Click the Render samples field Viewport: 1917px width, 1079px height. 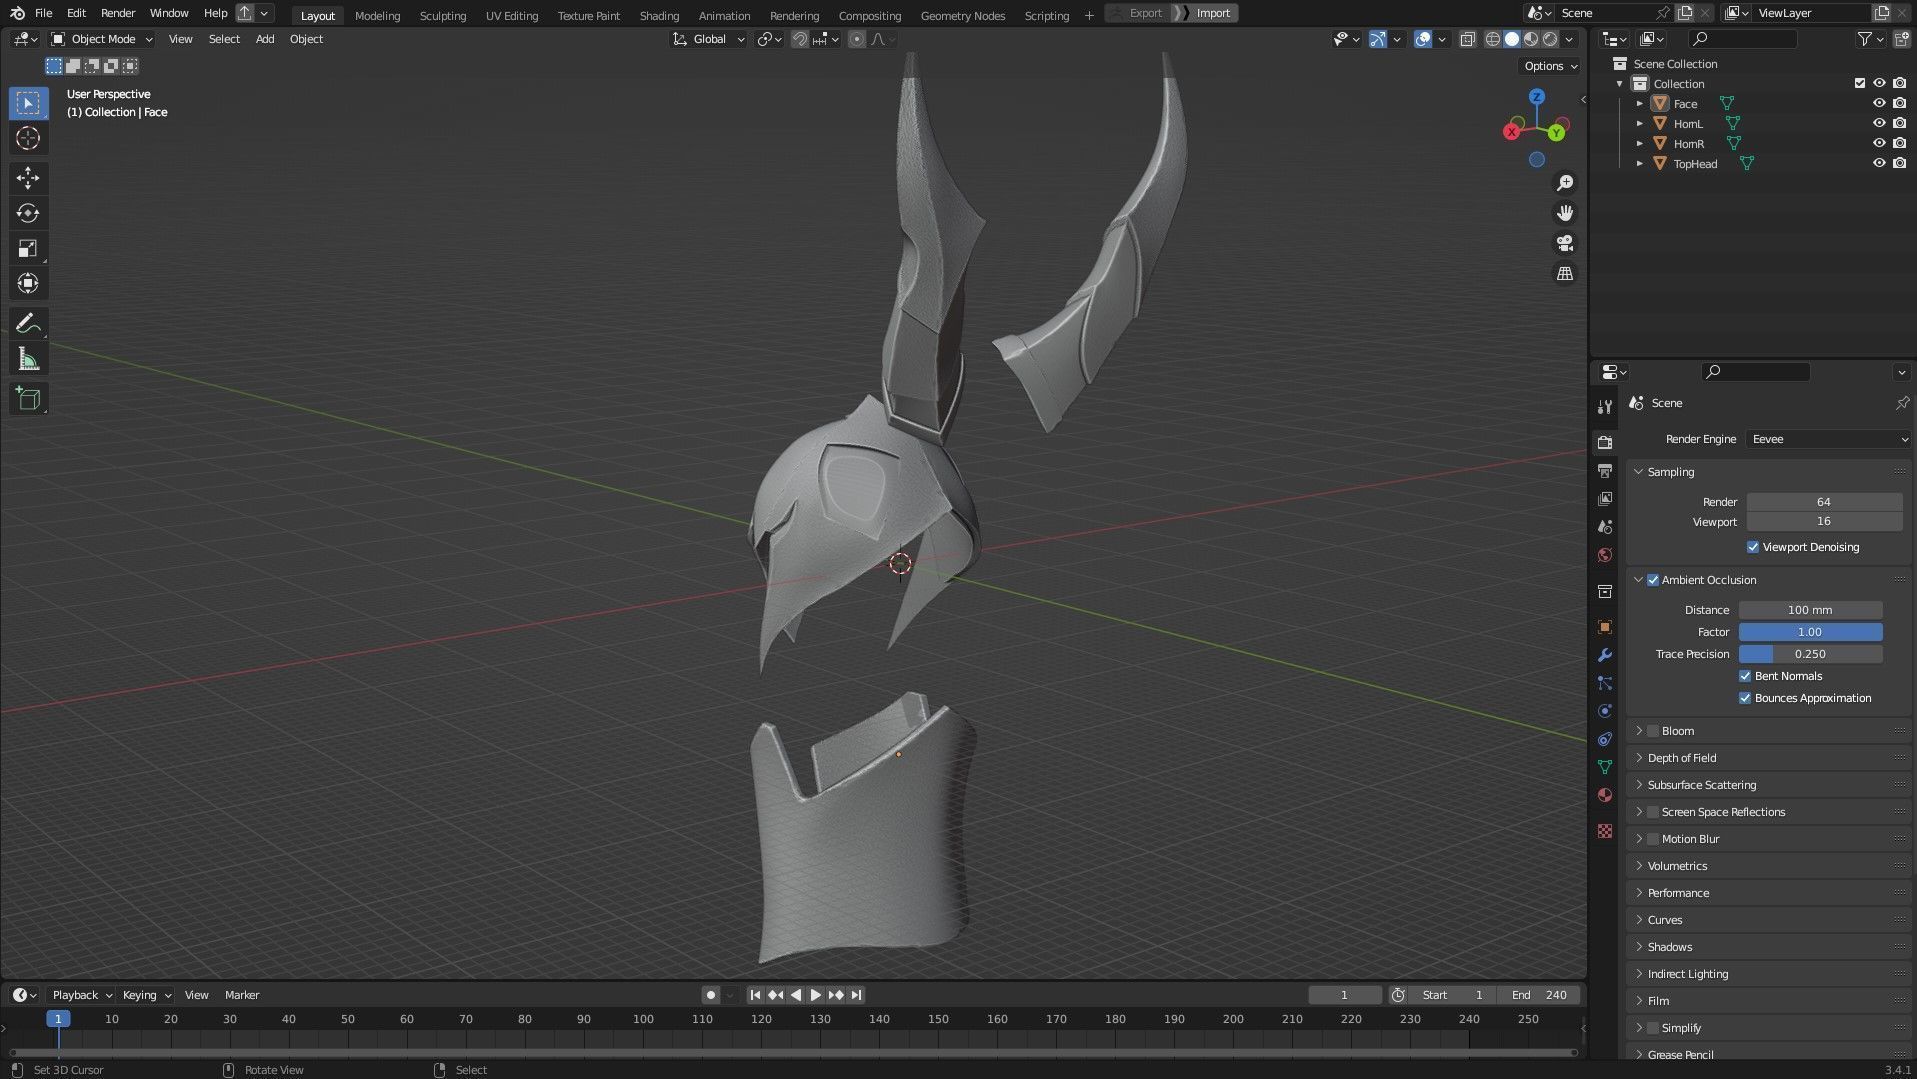pyautogui.click(x=1824, y=502)
